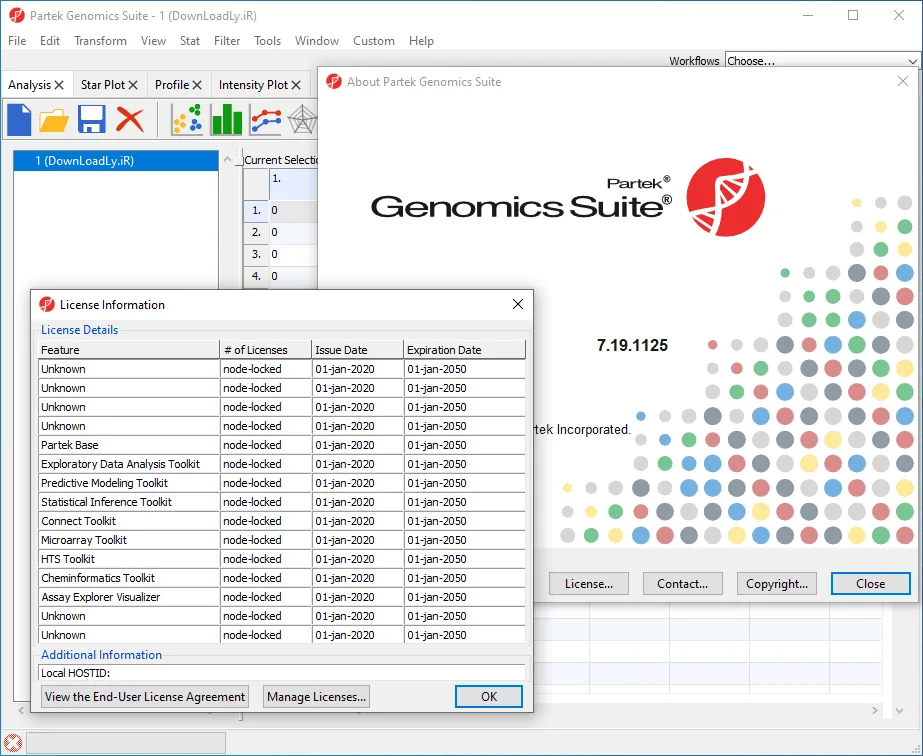Click the Copyright button in About dialog
This screenshot has height=756, width=923.
coord(776,583)
